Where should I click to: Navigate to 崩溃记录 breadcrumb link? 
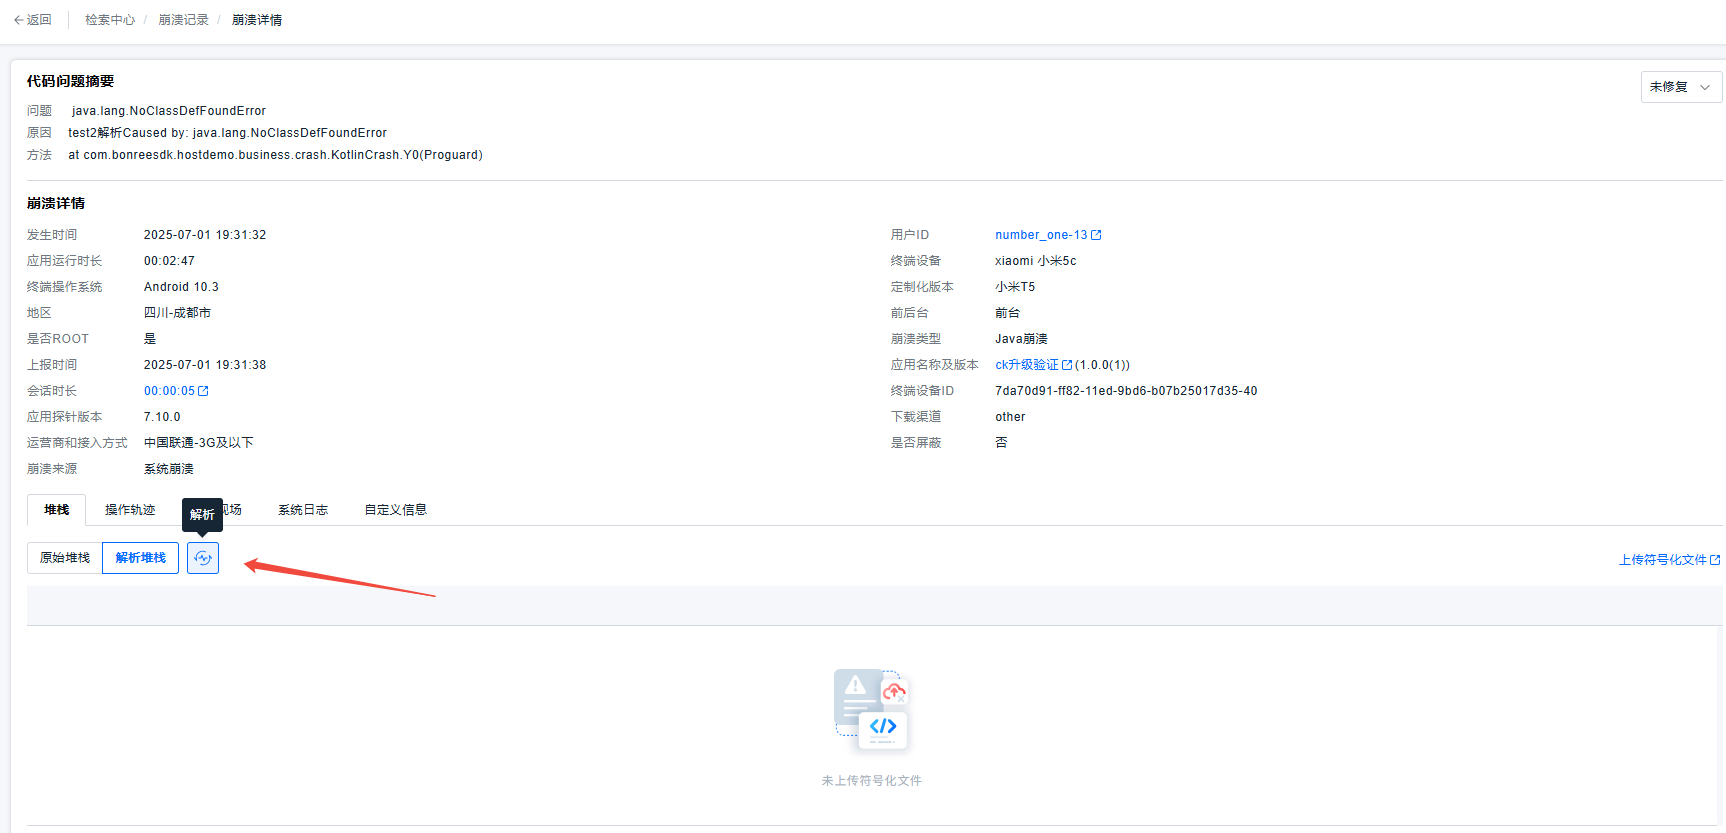[184, 20]
